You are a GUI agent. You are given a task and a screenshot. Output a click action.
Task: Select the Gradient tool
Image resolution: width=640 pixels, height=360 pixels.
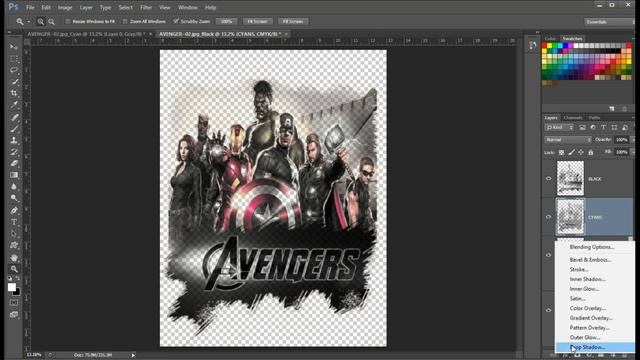14,175
